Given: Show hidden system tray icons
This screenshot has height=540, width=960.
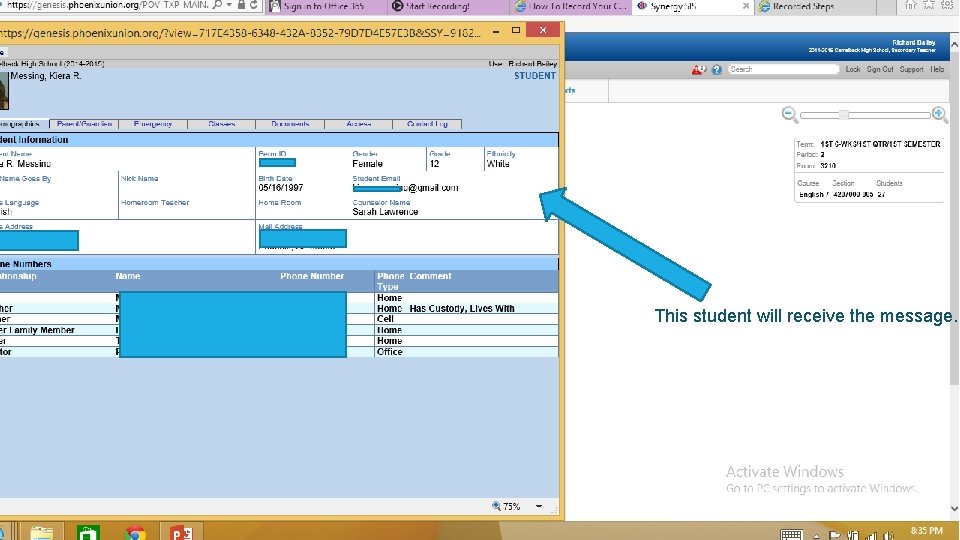Looking at the screenshot, I should 817,536.
